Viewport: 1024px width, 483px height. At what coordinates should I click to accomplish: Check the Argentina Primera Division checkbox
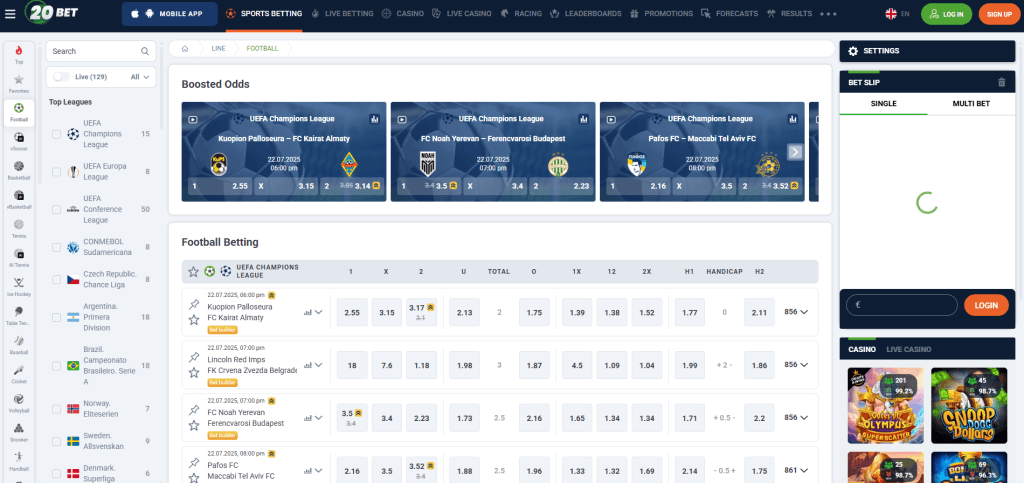click(56, 317)
